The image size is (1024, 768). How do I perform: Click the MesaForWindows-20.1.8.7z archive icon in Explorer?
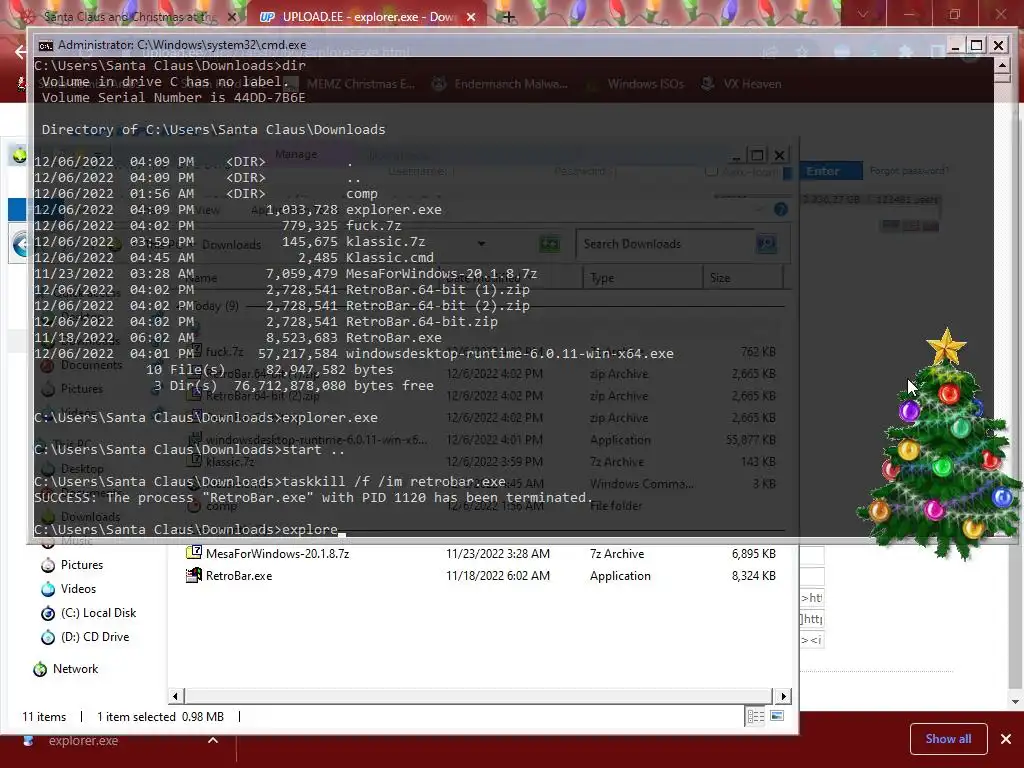coord(194,552)
